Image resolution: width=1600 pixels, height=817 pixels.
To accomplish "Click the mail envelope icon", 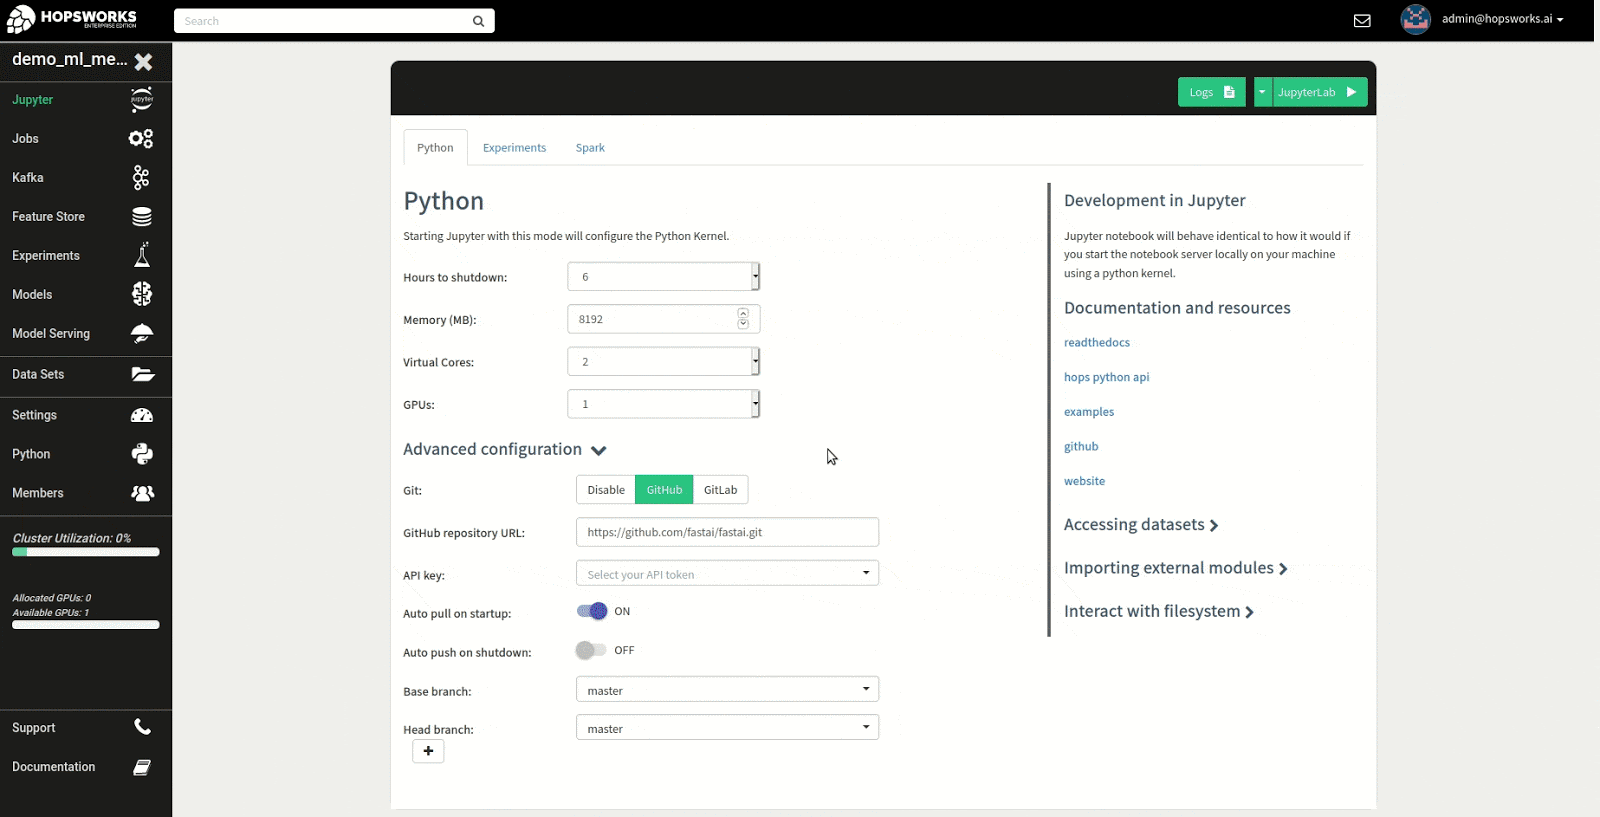I will pyautogui.click(x=1361, y=20).
